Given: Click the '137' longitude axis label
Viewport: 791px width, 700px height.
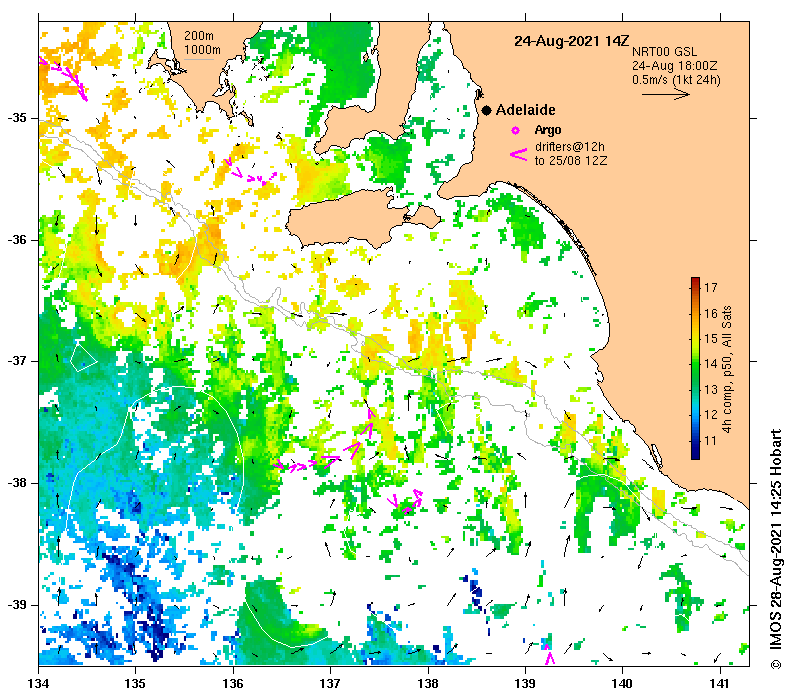Looking at the screenshot, I should 330,684.
